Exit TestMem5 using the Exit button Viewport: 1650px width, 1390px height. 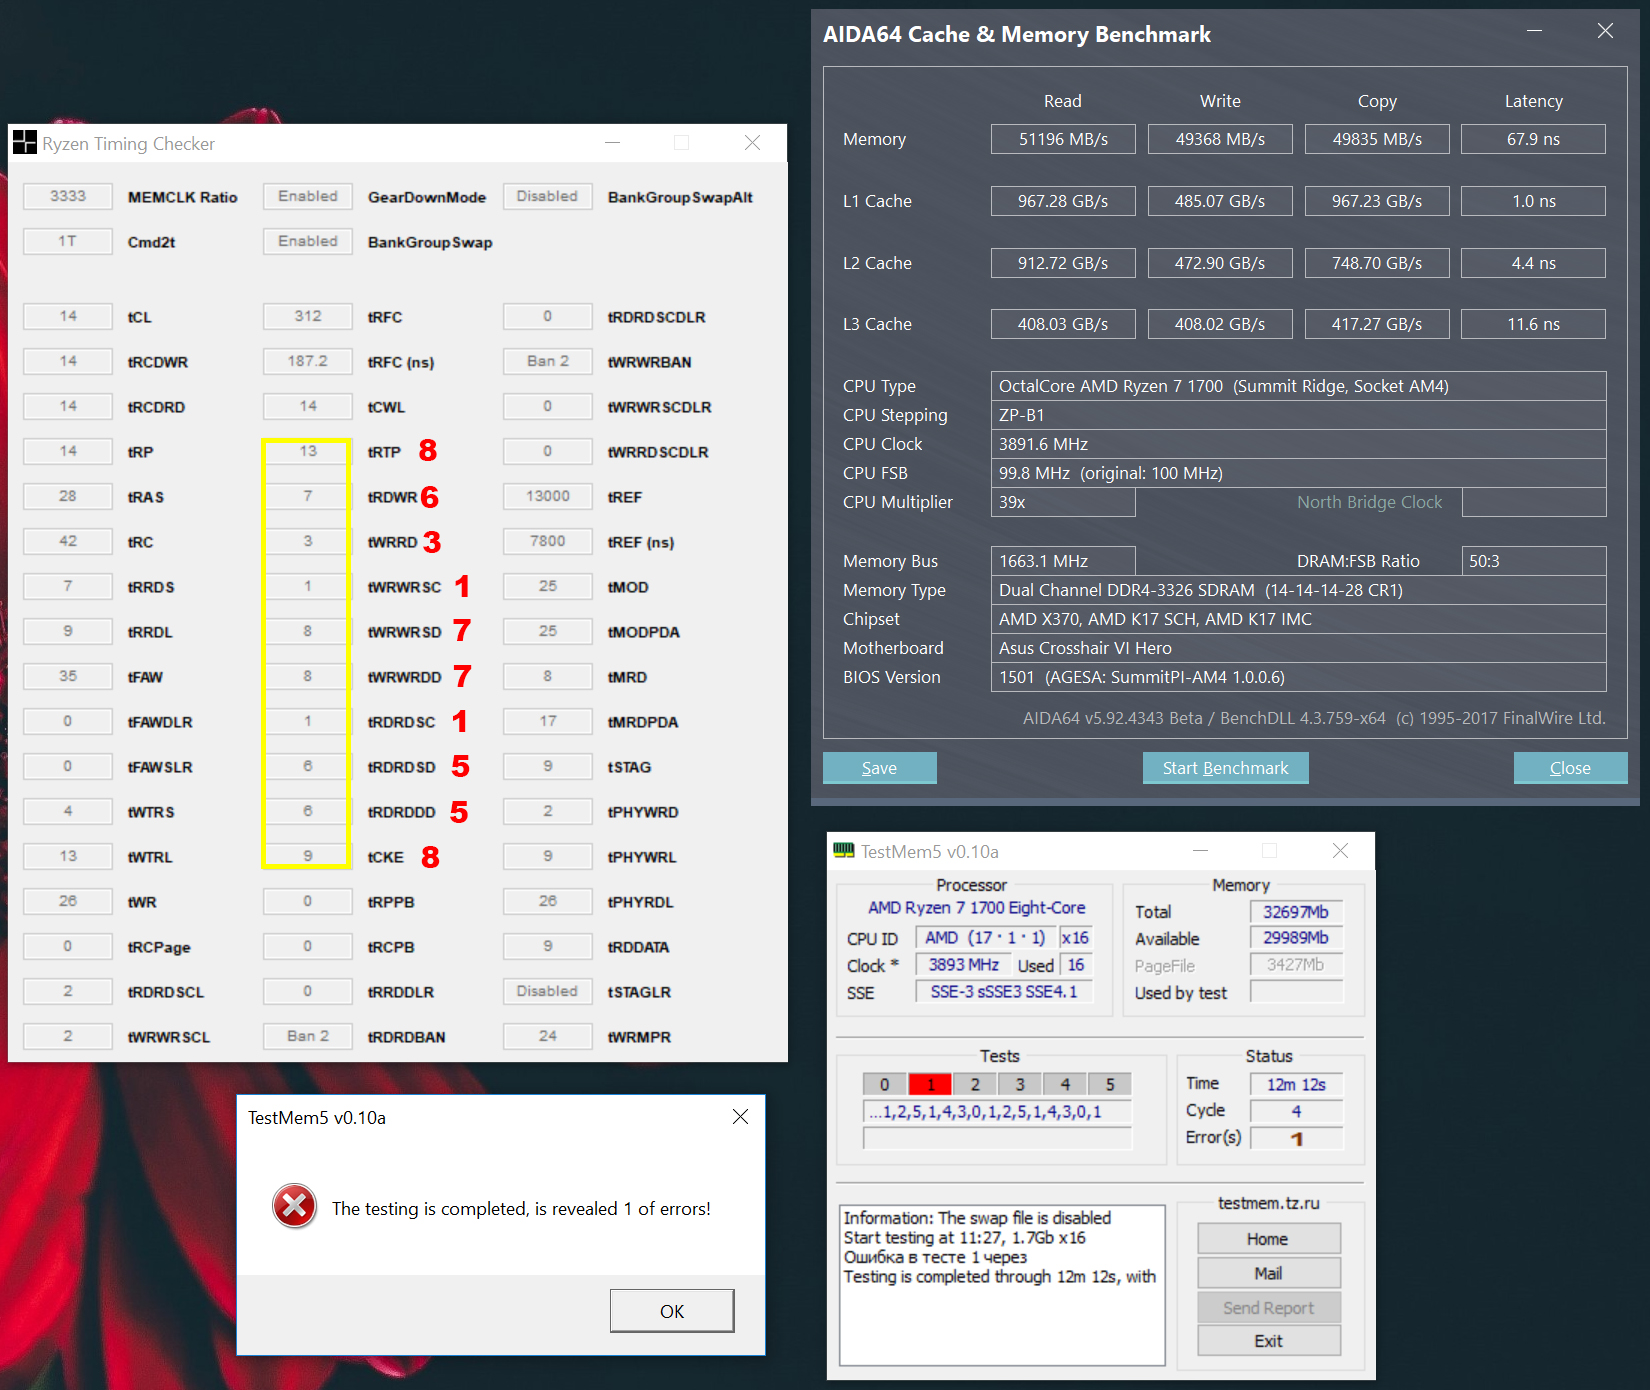pyautogui.click(x=1268, y=1341)
